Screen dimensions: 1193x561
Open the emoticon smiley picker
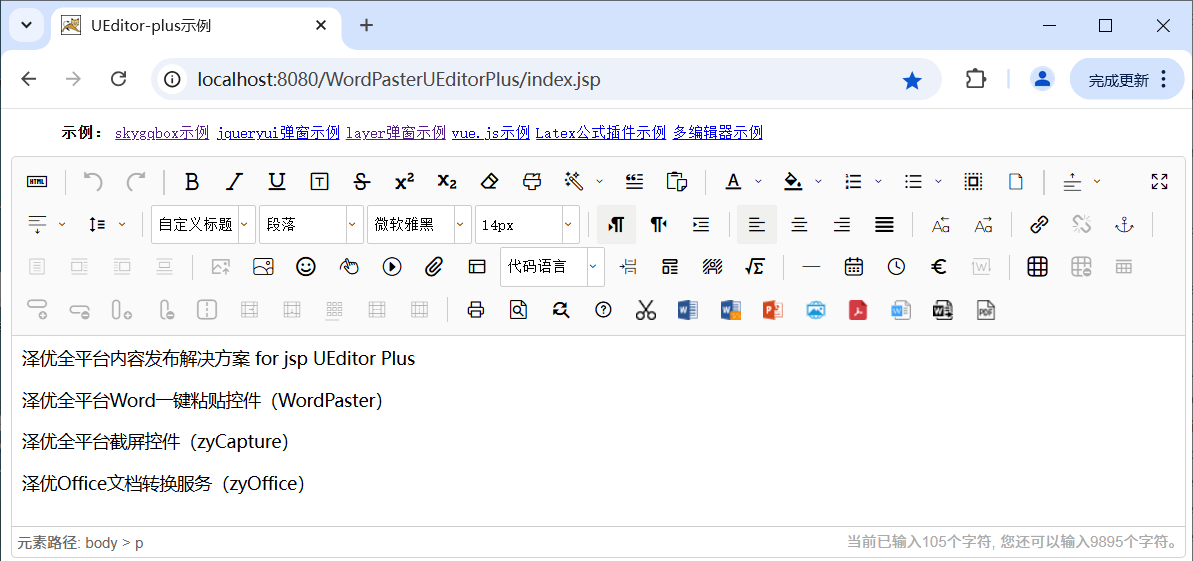coord(306,266)
